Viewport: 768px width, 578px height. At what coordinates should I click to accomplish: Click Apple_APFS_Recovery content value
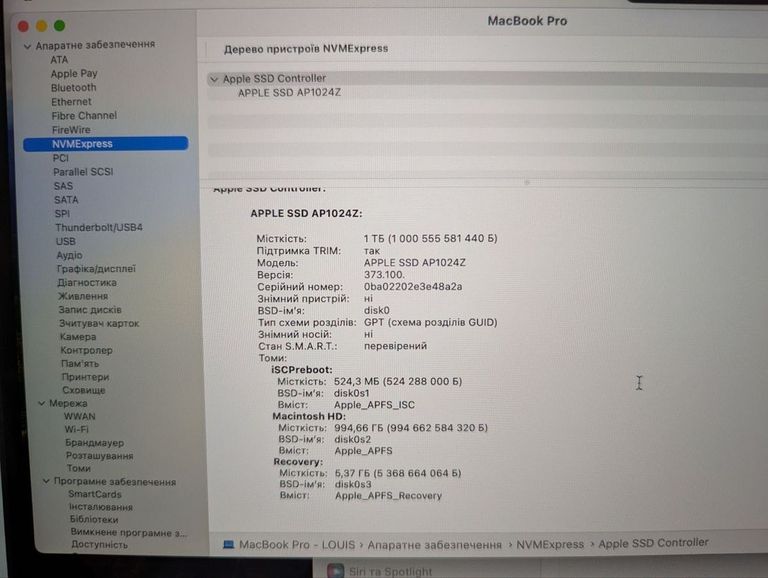388,496
